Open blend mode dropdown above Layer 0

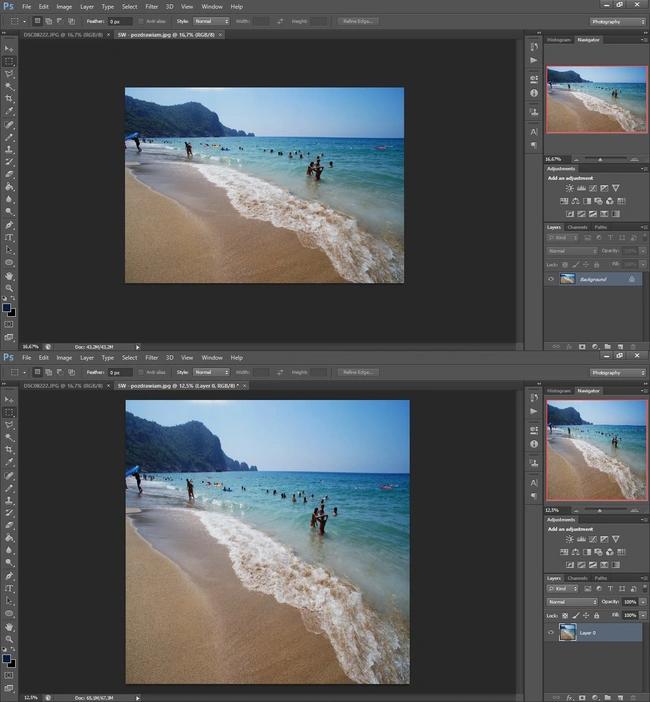click(572, 602)
